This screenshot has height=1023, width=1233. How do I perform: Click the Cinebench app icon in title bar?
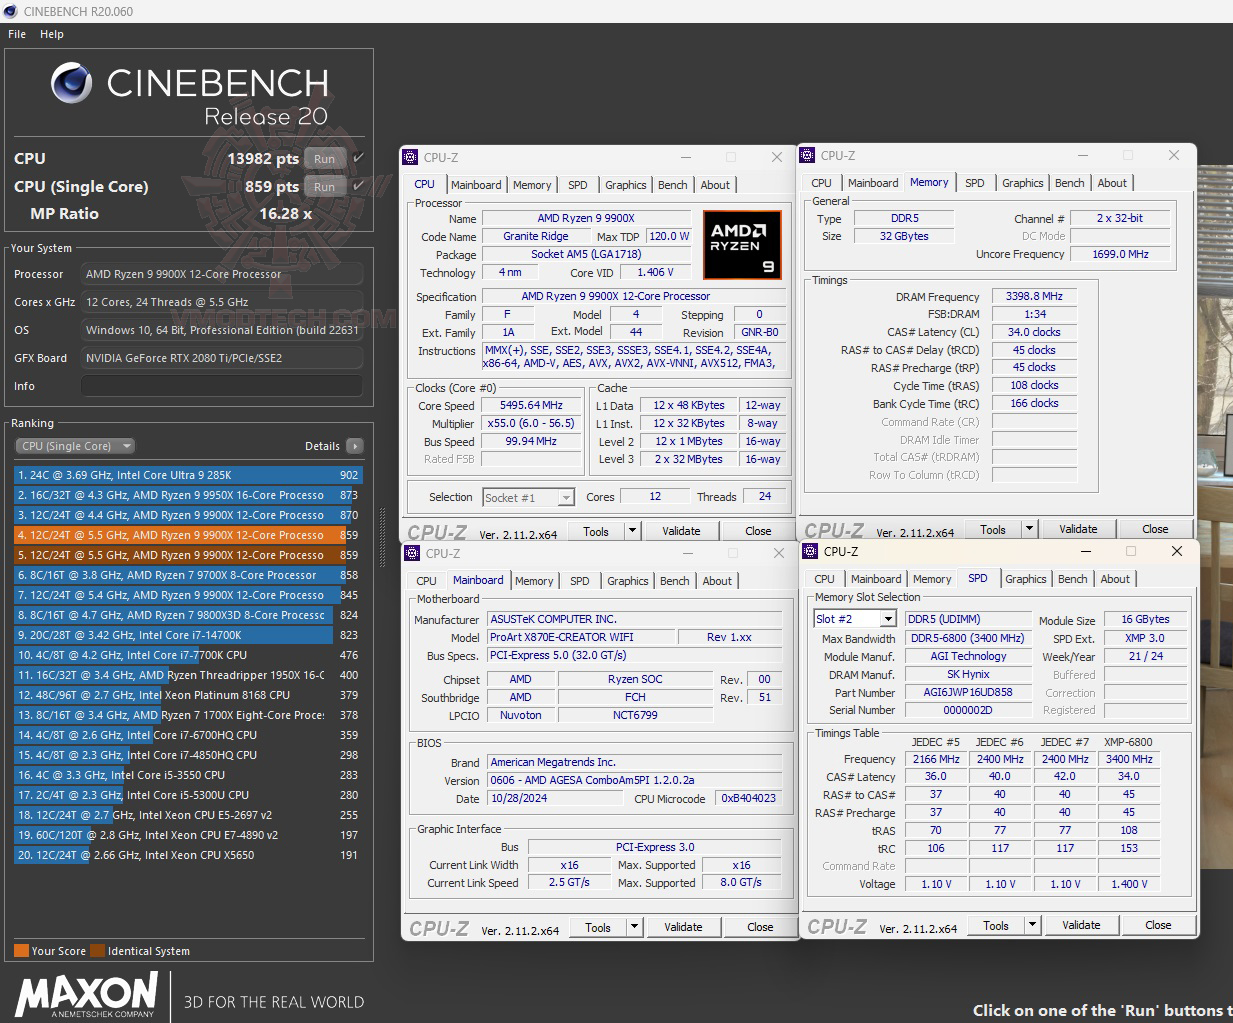(10, 11)
